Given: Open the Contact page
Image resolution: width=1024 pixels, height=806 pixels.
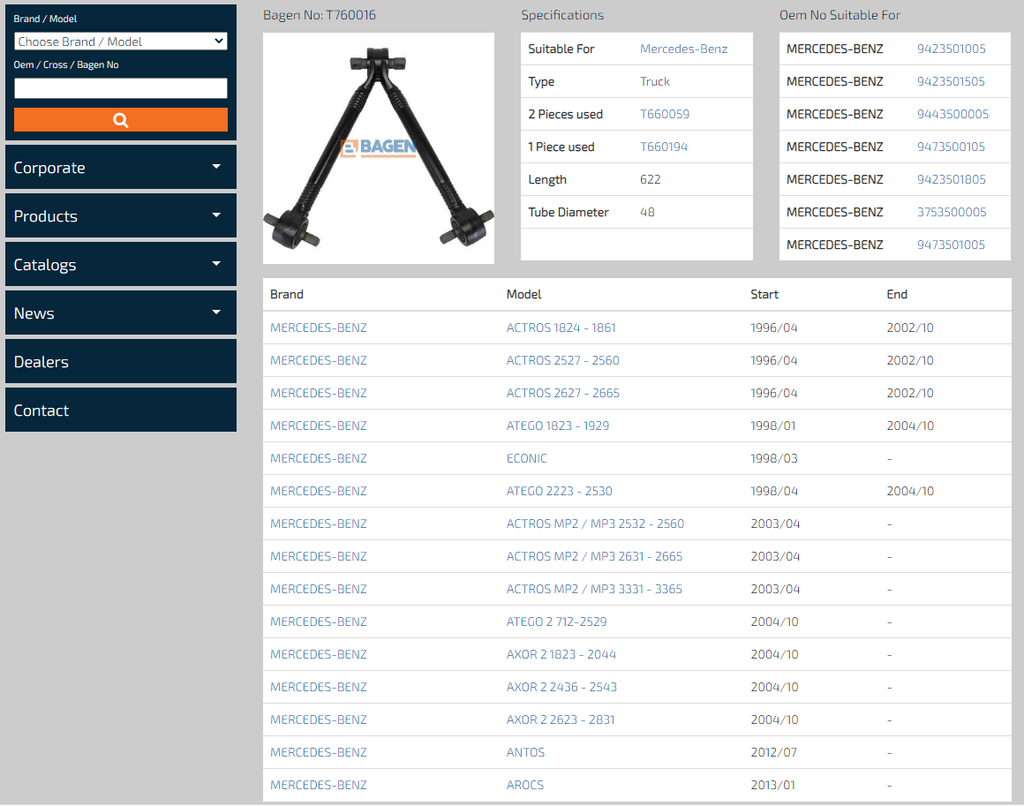Looking at the screenshot, I should pyautogui.click(x=121, y=410).
